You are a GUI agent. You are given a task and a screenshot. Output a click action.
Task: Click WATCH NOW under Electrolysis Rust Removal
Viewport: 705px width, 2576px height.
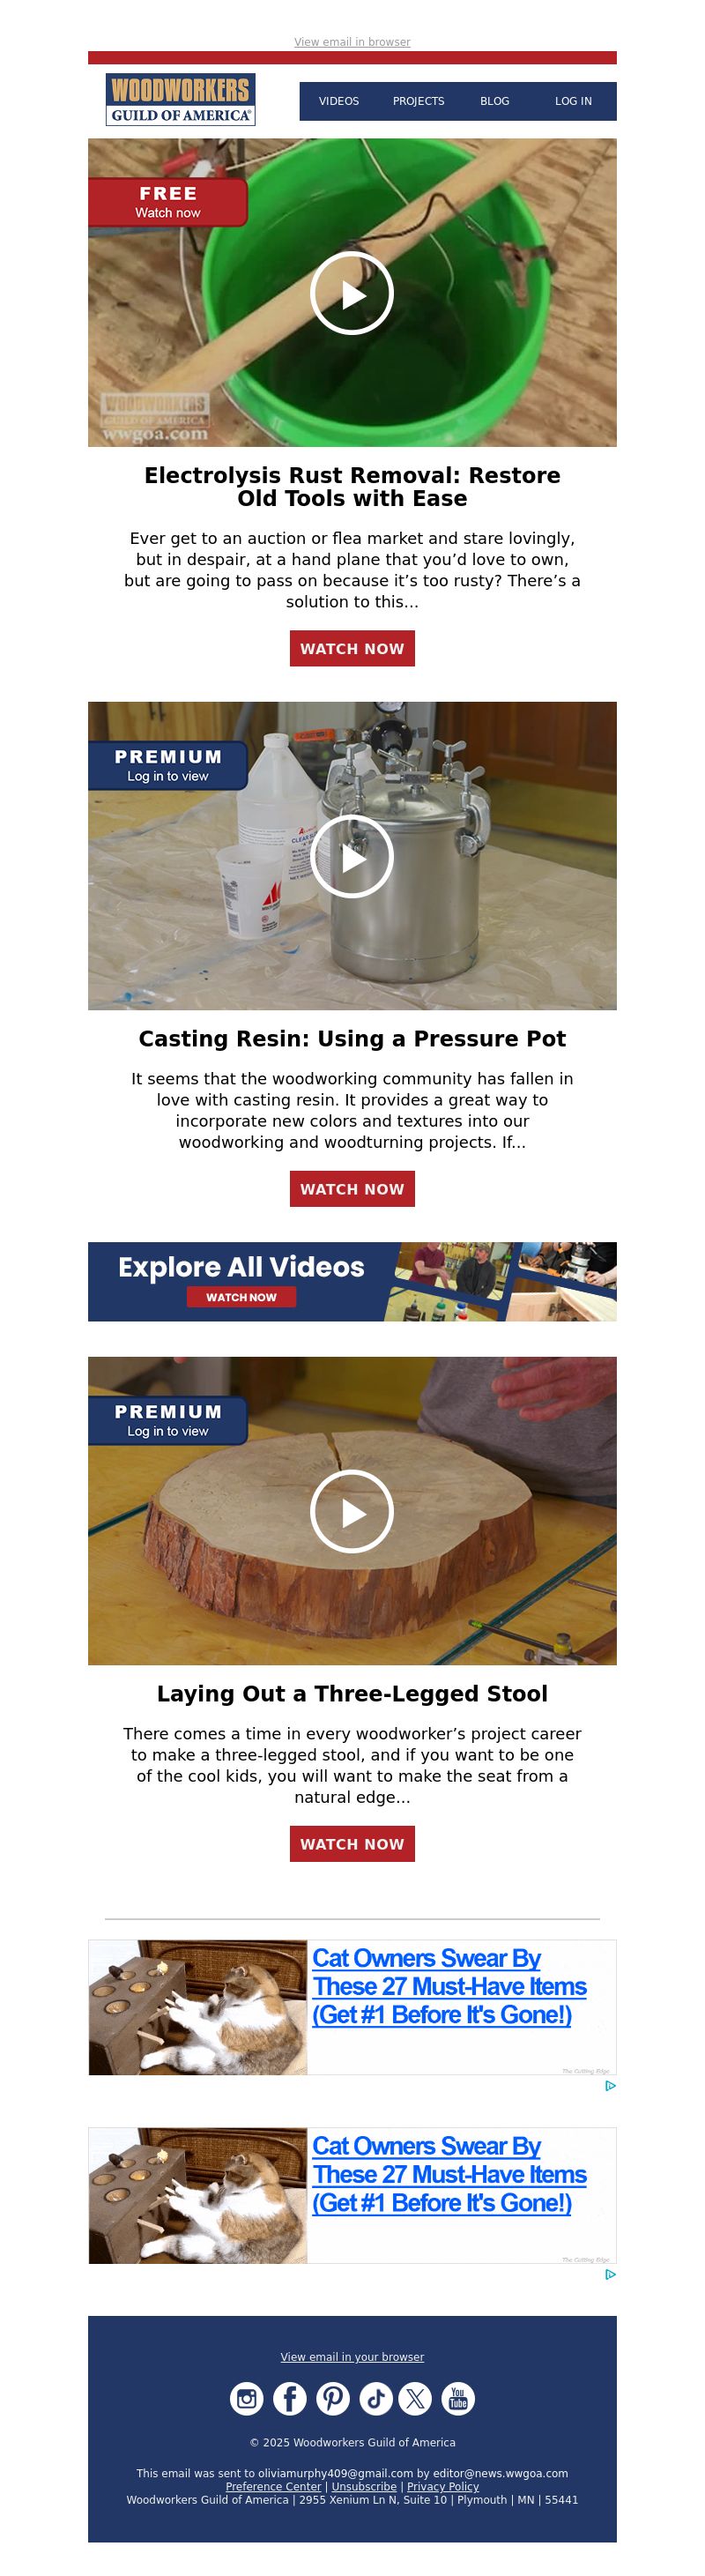click(x=352, y=648)
